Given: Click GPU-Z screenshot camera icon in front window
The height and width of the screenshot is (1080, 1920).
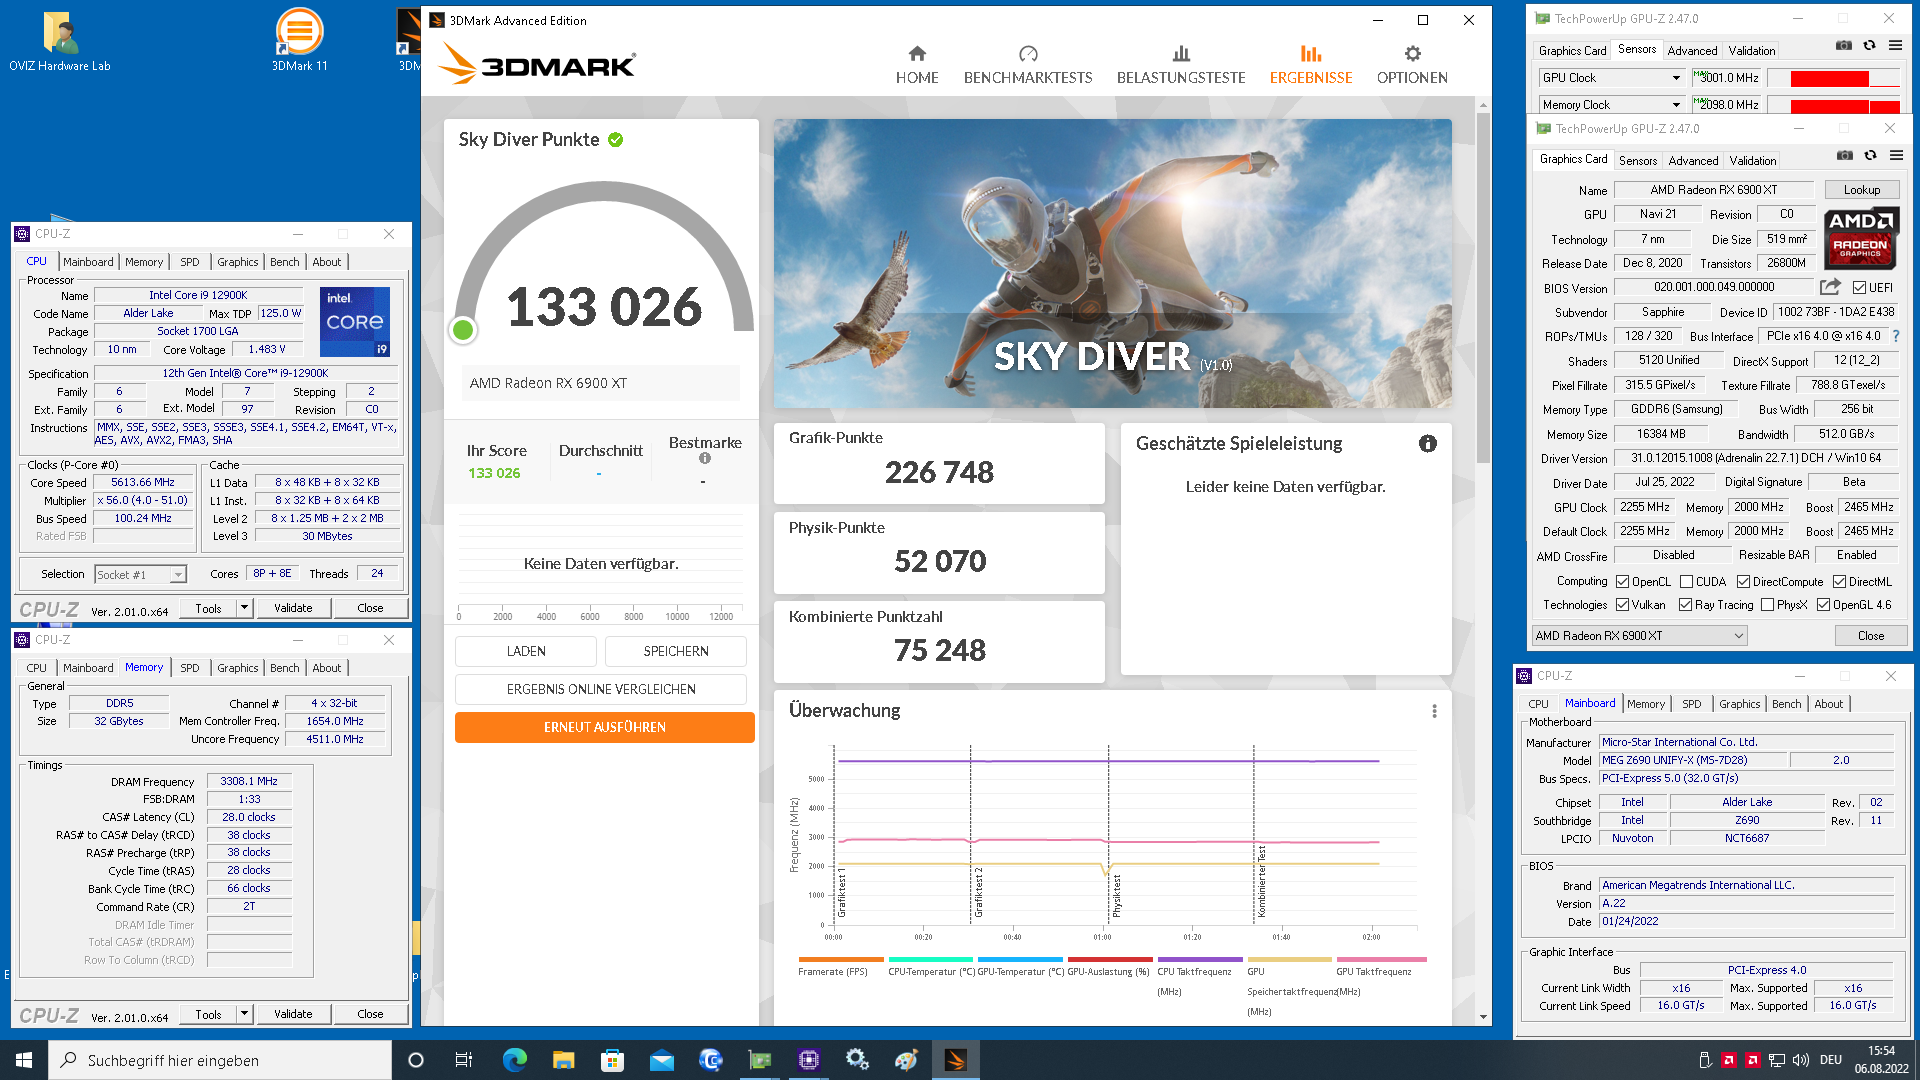Looking at the screenshot, I should tap(1844, 155).
